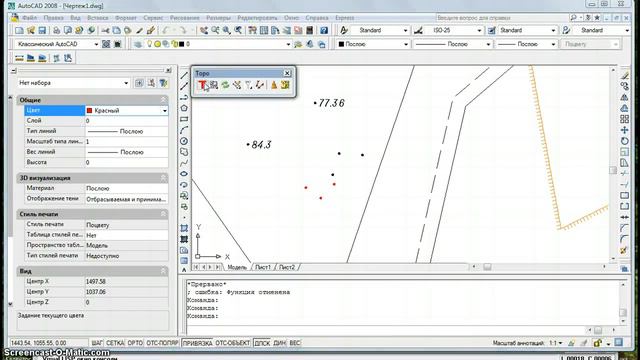Toggle ОРТО mode in status bar
640x360 pixels.
tap(135, 343)
